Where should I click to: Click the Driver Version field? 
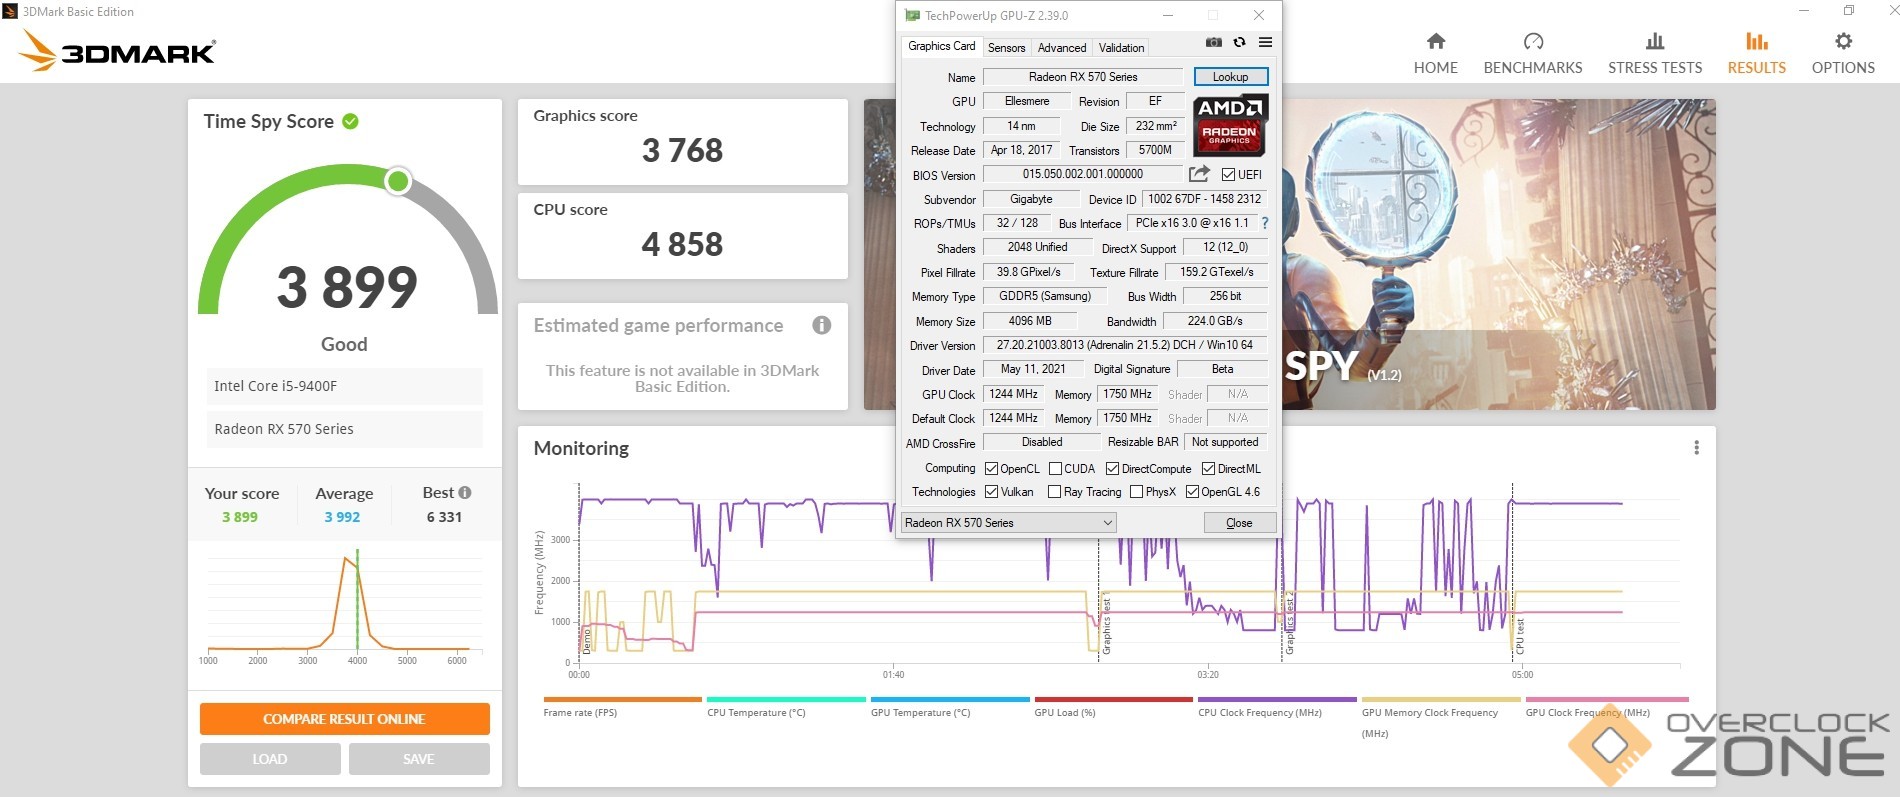point(1125,345)
